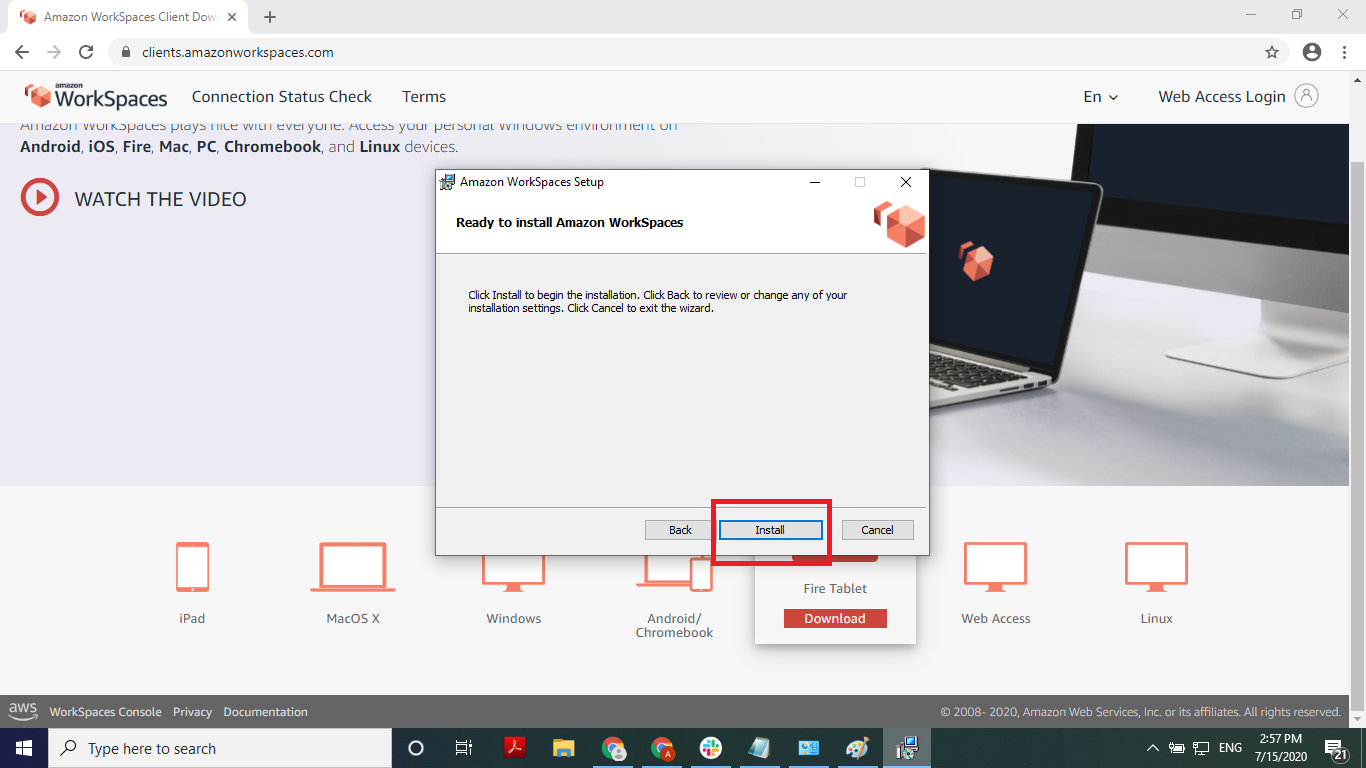Screen dimensions: 1366x768
Task: Open Task View on the taskbar
Action: click(464, 748)
